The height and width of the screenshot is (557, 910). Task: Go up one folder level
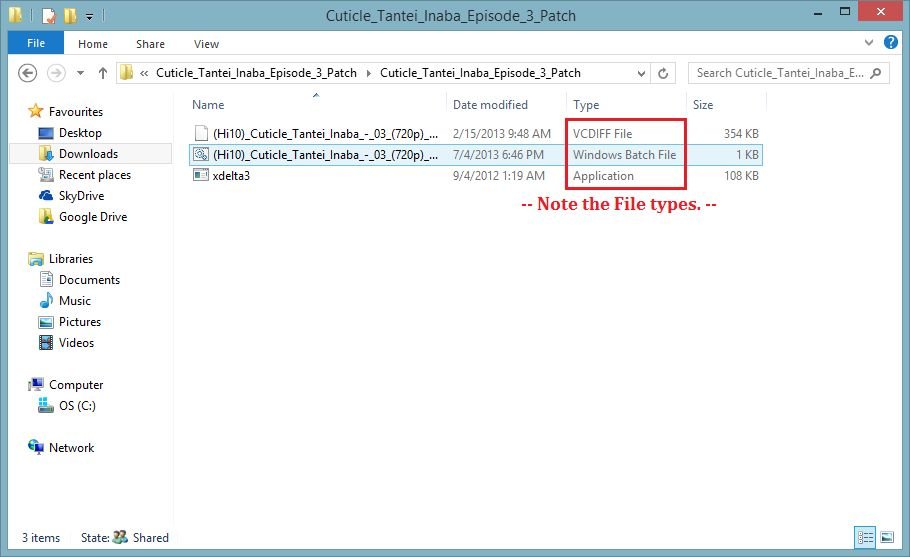click(x=102, y=73)
